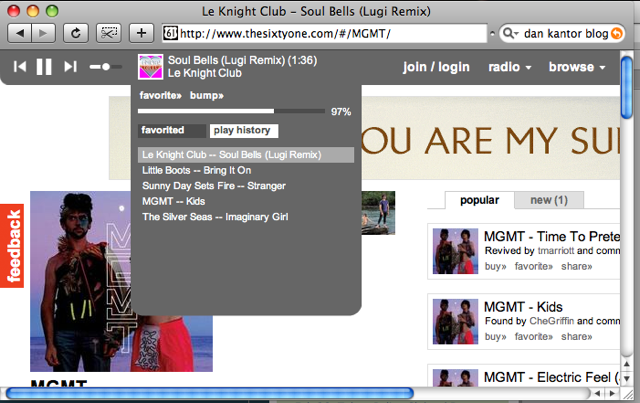Click the orange snapback arrow in search
The height and width of the screenshot is (403, 640).
(x=617, y=33)
